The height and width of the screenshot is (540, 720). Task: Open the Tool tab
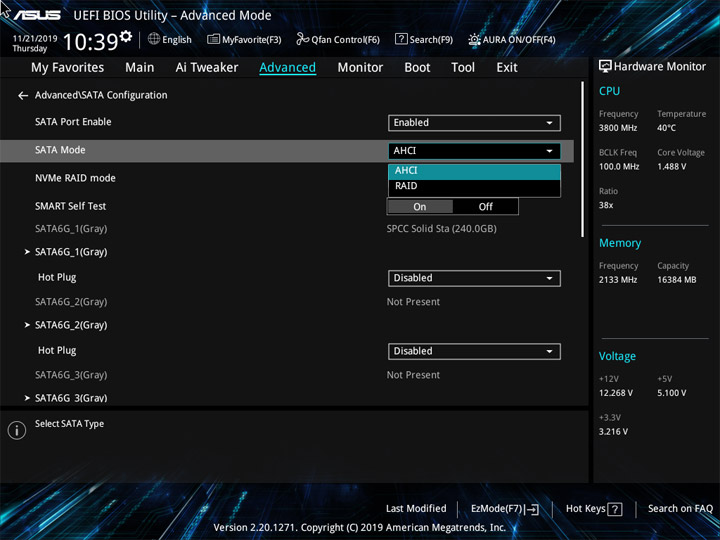click(463, 68)
